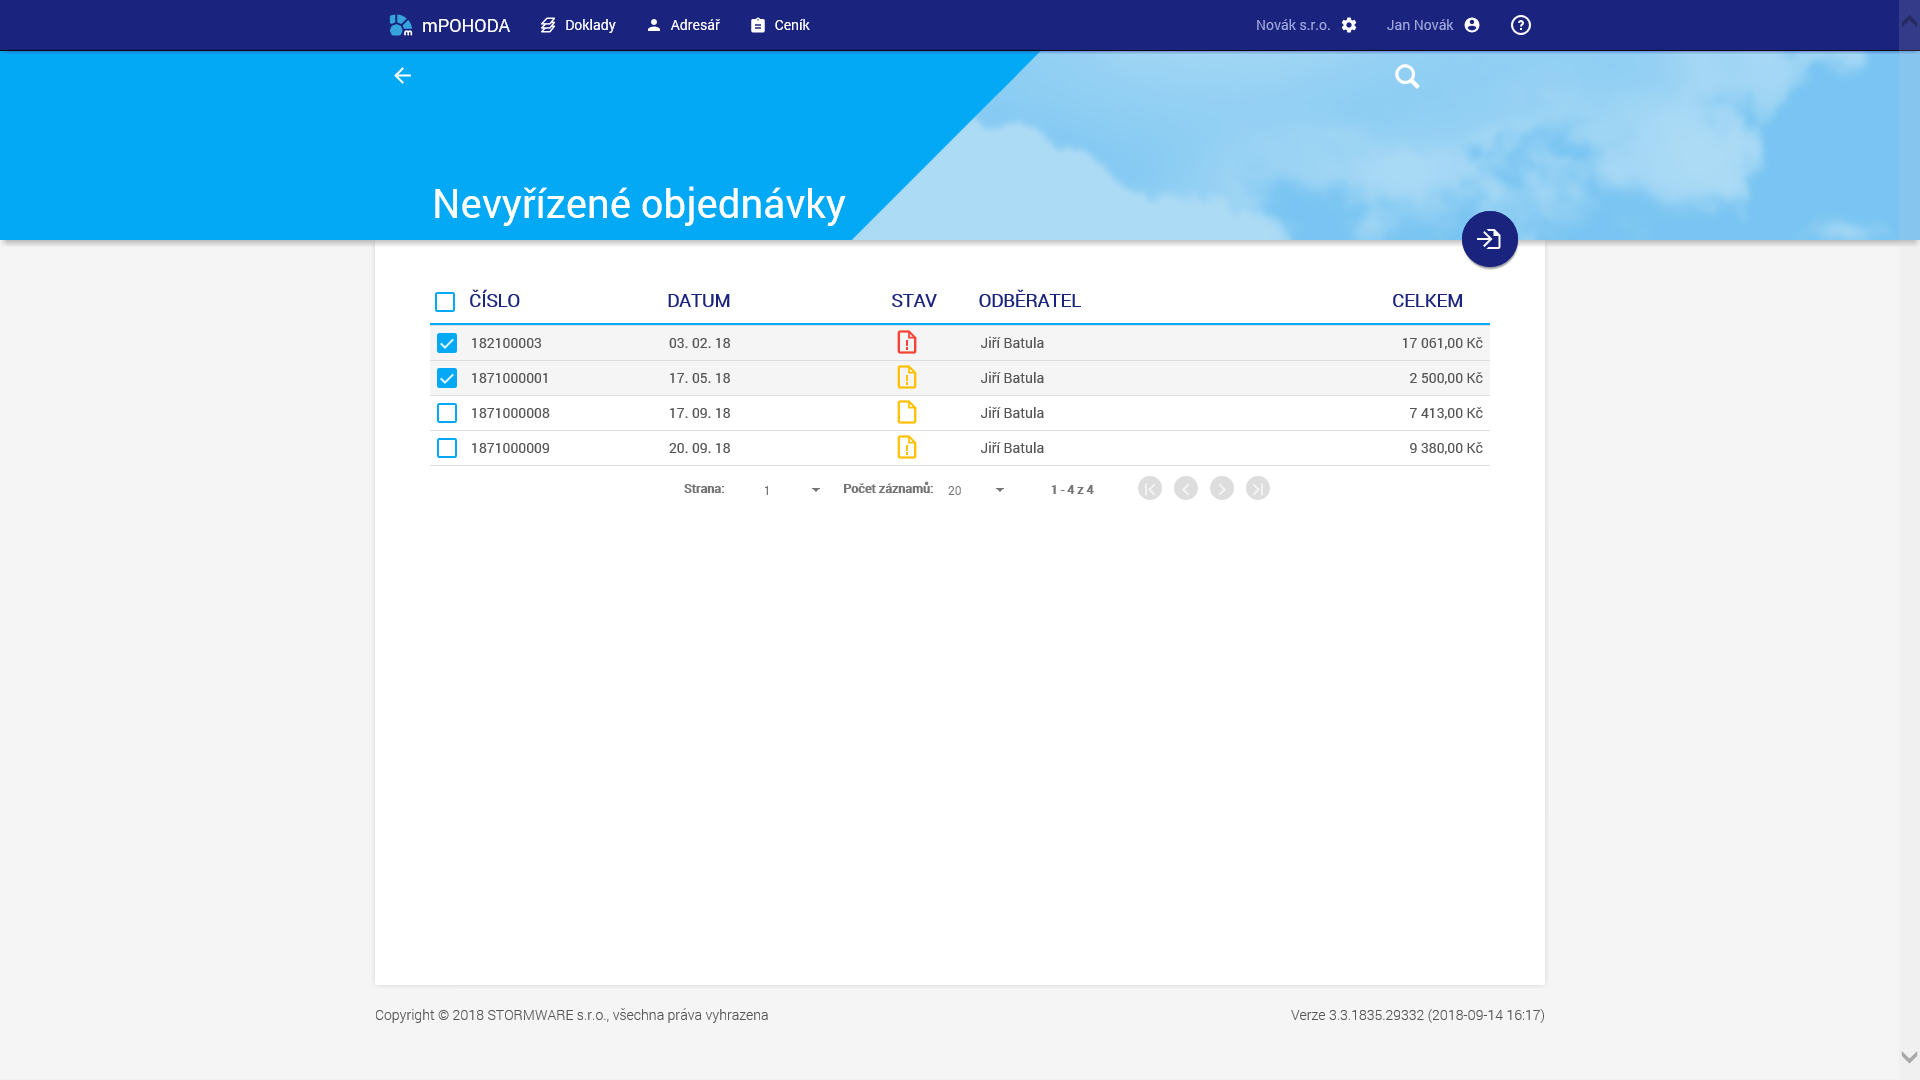Screen dimensions: 1920x1080
Task: Open the search magnifier icon
Action: click(x=1407, y=76)
